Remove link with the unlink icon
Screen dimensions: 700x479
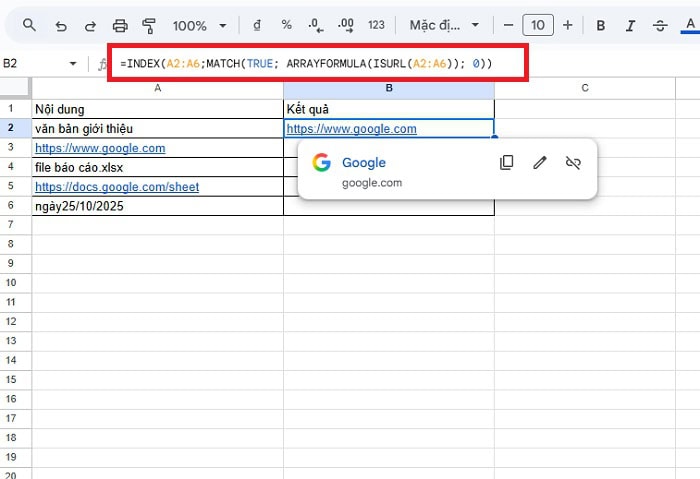coord(573,162)
